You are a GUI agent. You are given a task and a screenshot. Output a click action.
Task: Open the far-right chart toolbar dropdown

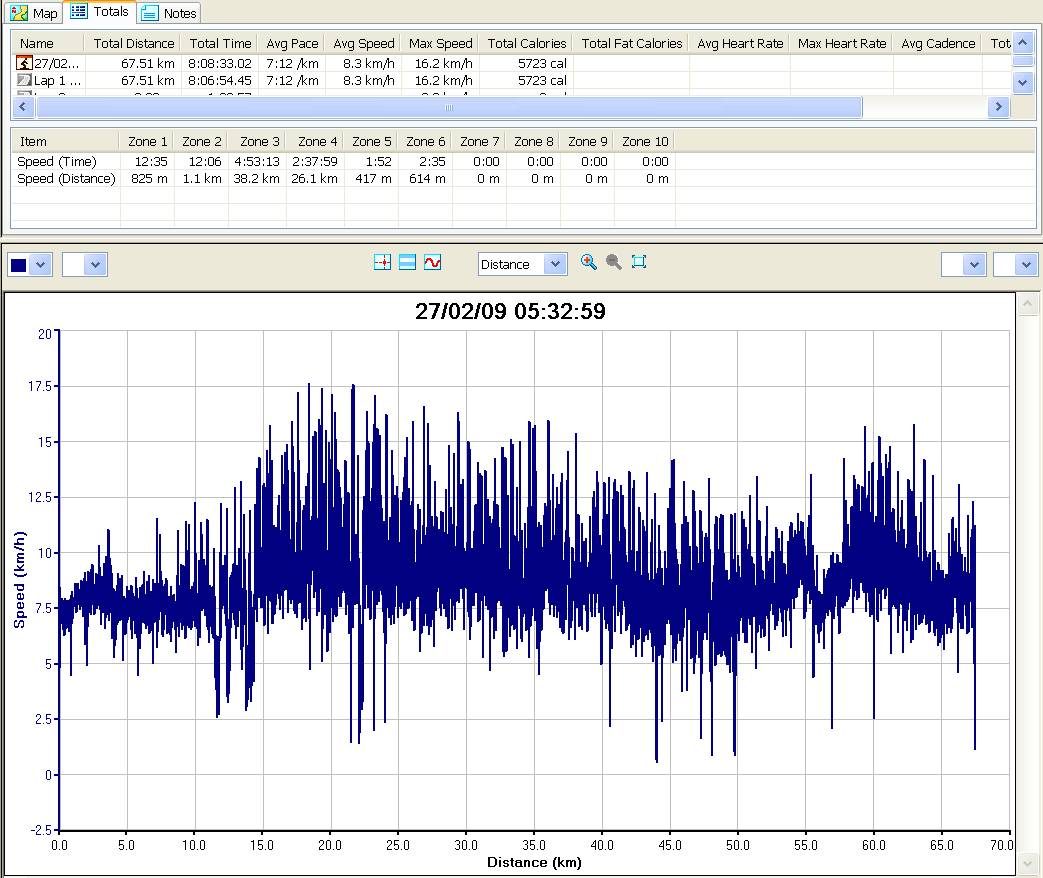(1026, 264)
